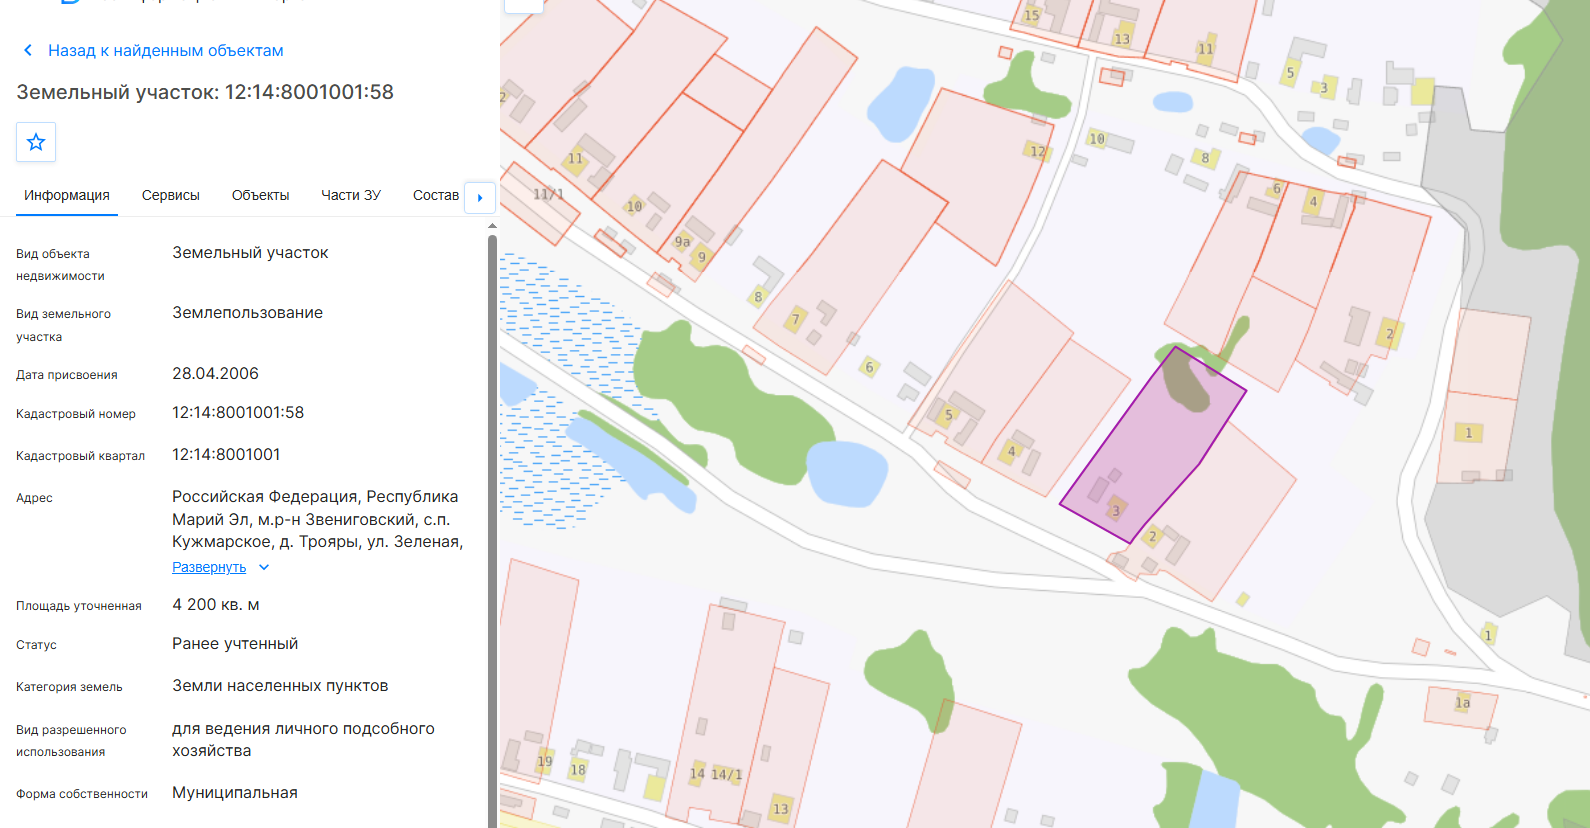The width and height of the screenshot is (1590, 828).
Task: Click the chevron next to Развернуть
Action: click(264, 567)
